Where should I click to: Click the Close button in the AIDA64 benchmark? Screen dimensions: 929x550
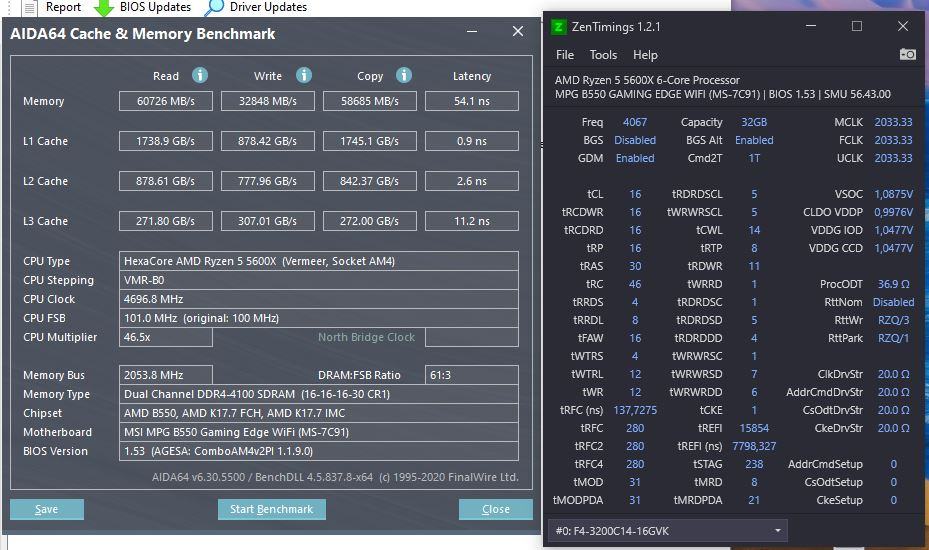pos(495,509)
